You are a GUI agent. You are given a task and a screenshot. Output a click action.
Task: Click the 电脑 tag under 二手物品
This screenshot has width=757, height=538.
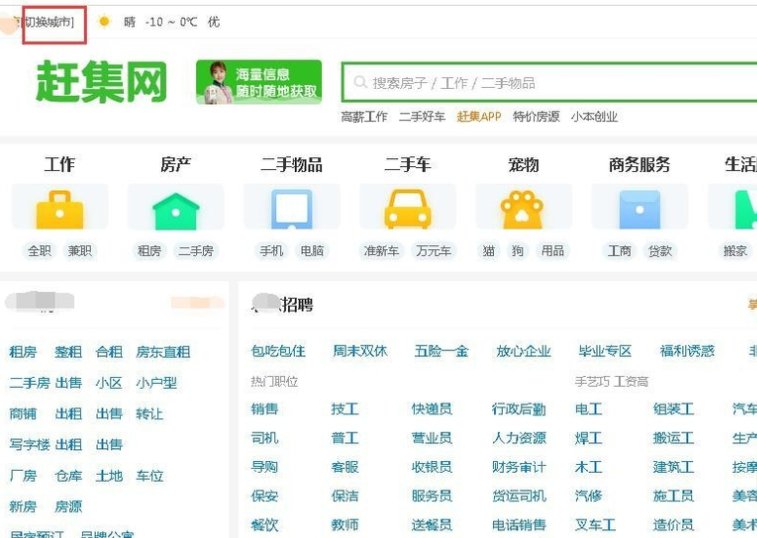312,251
